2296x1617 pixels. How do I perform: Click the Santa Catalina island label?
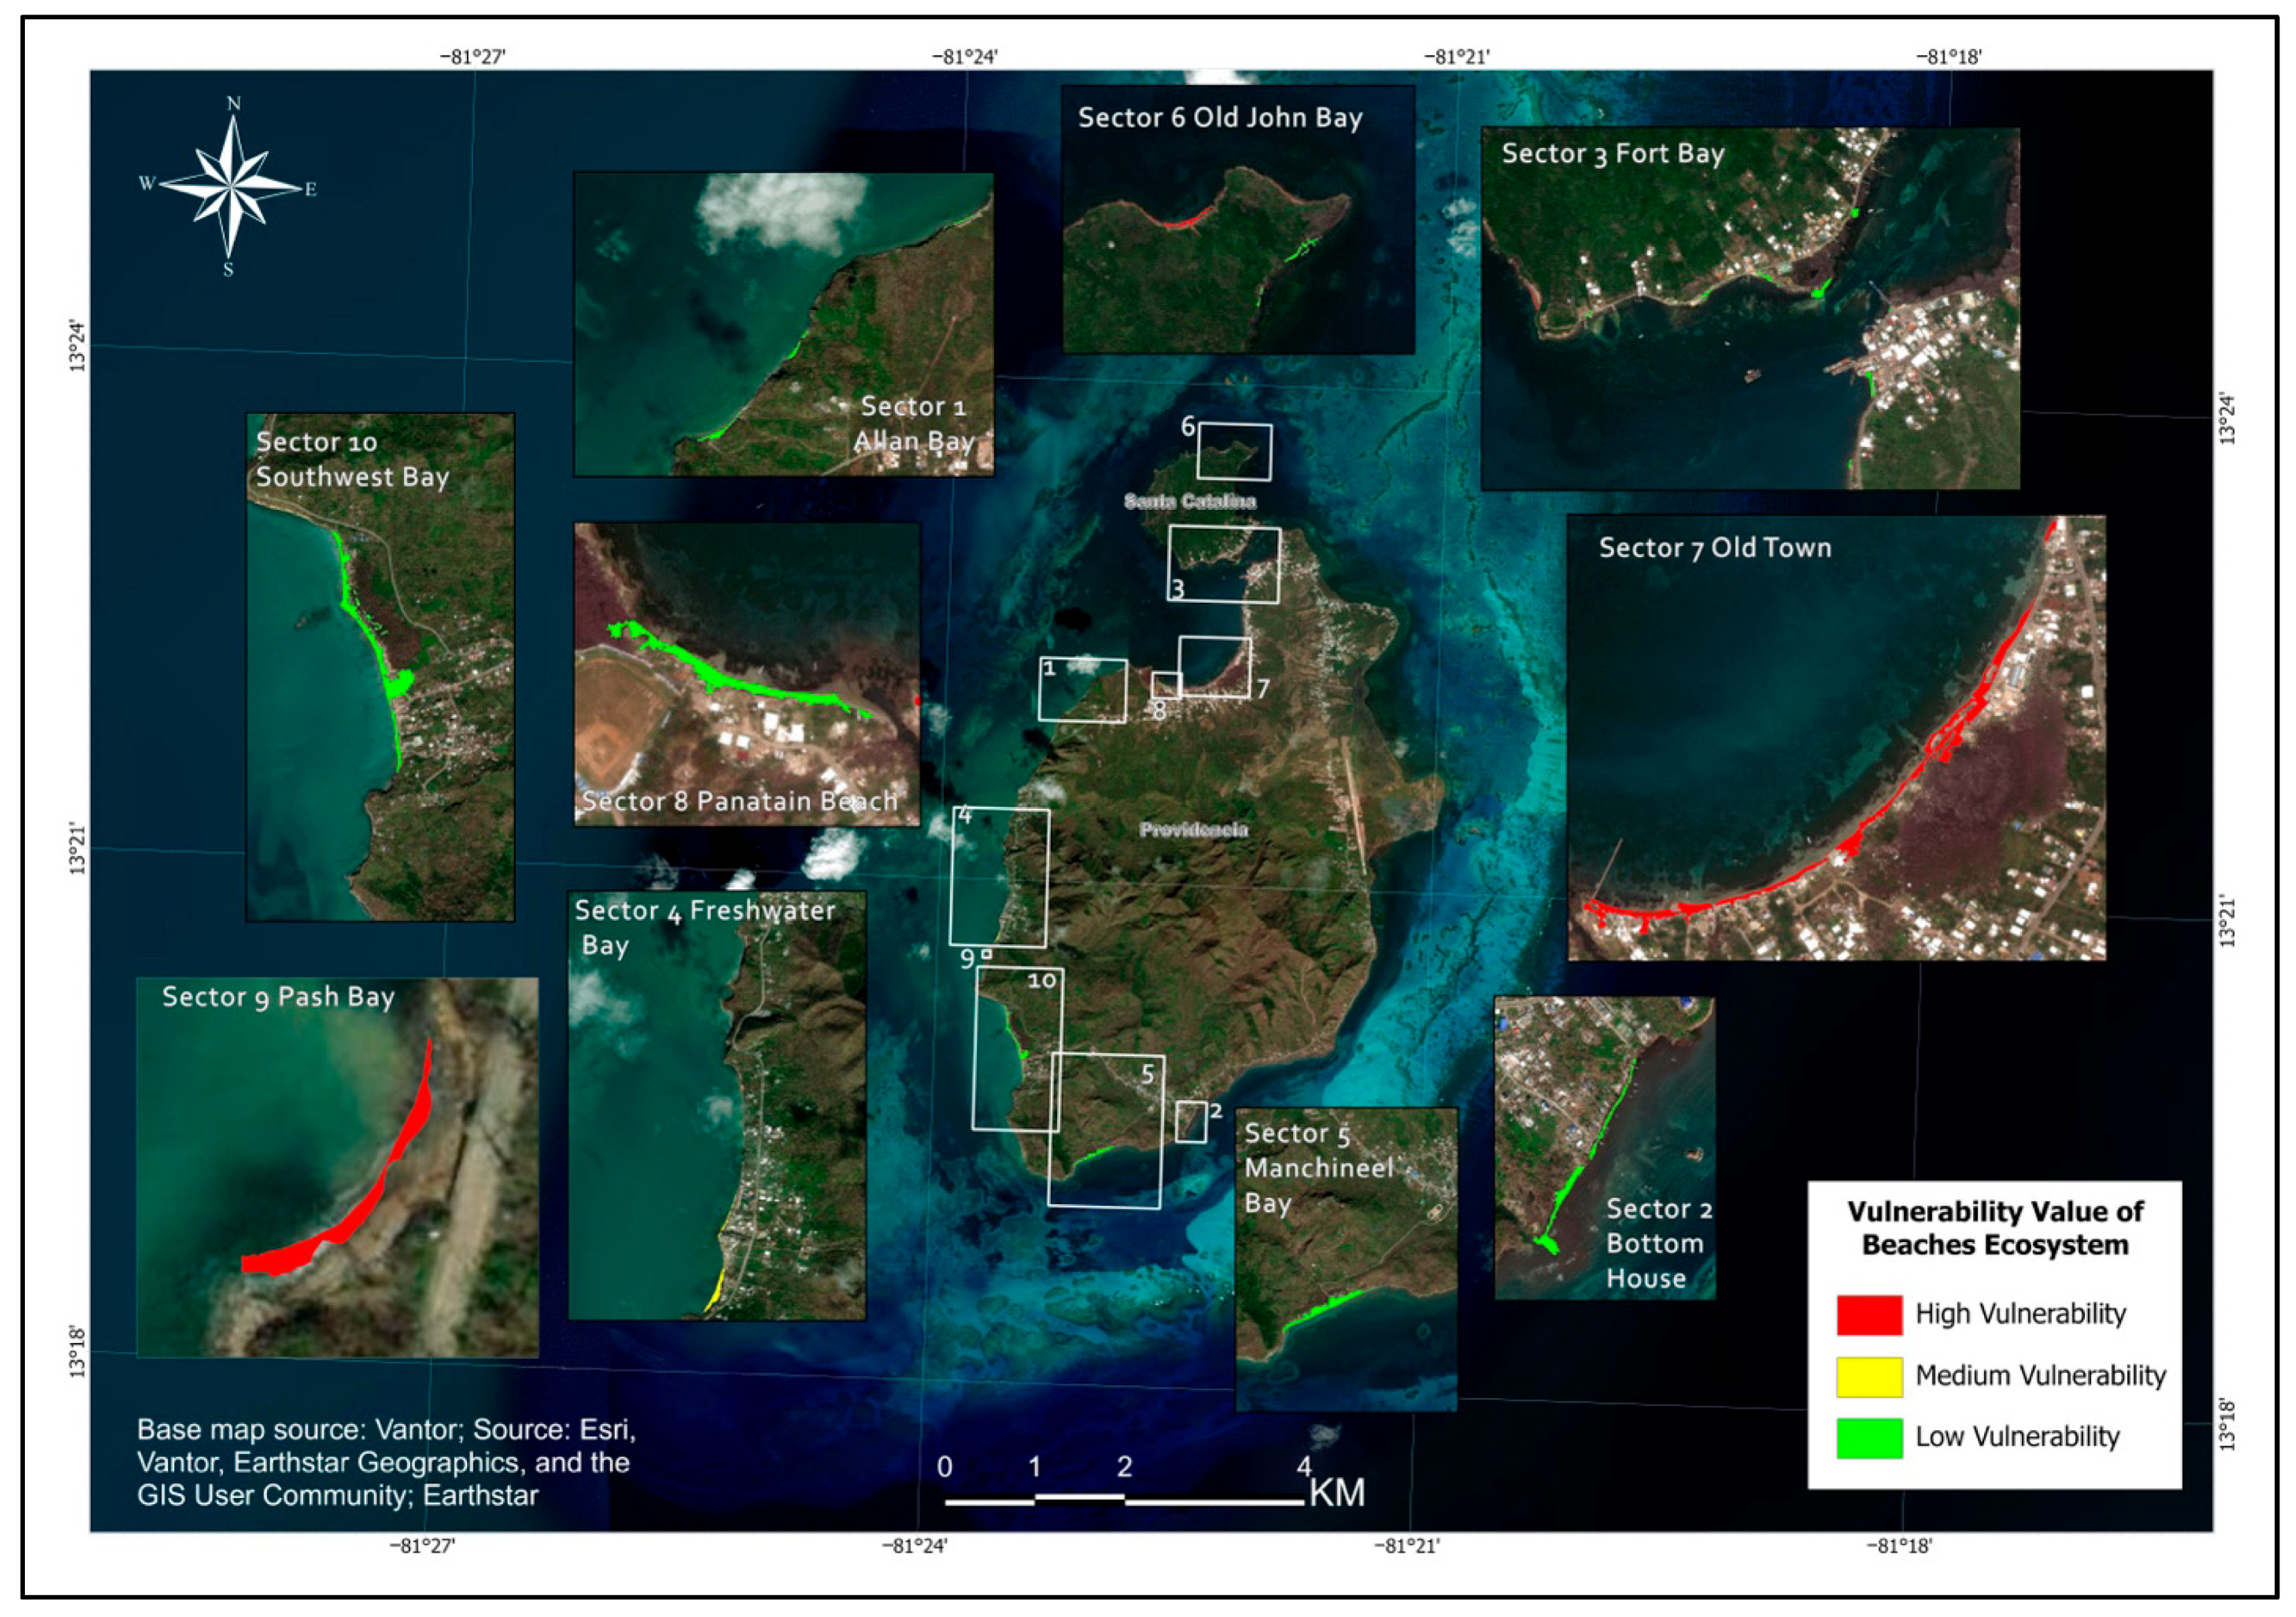[x=1189, y=501]
